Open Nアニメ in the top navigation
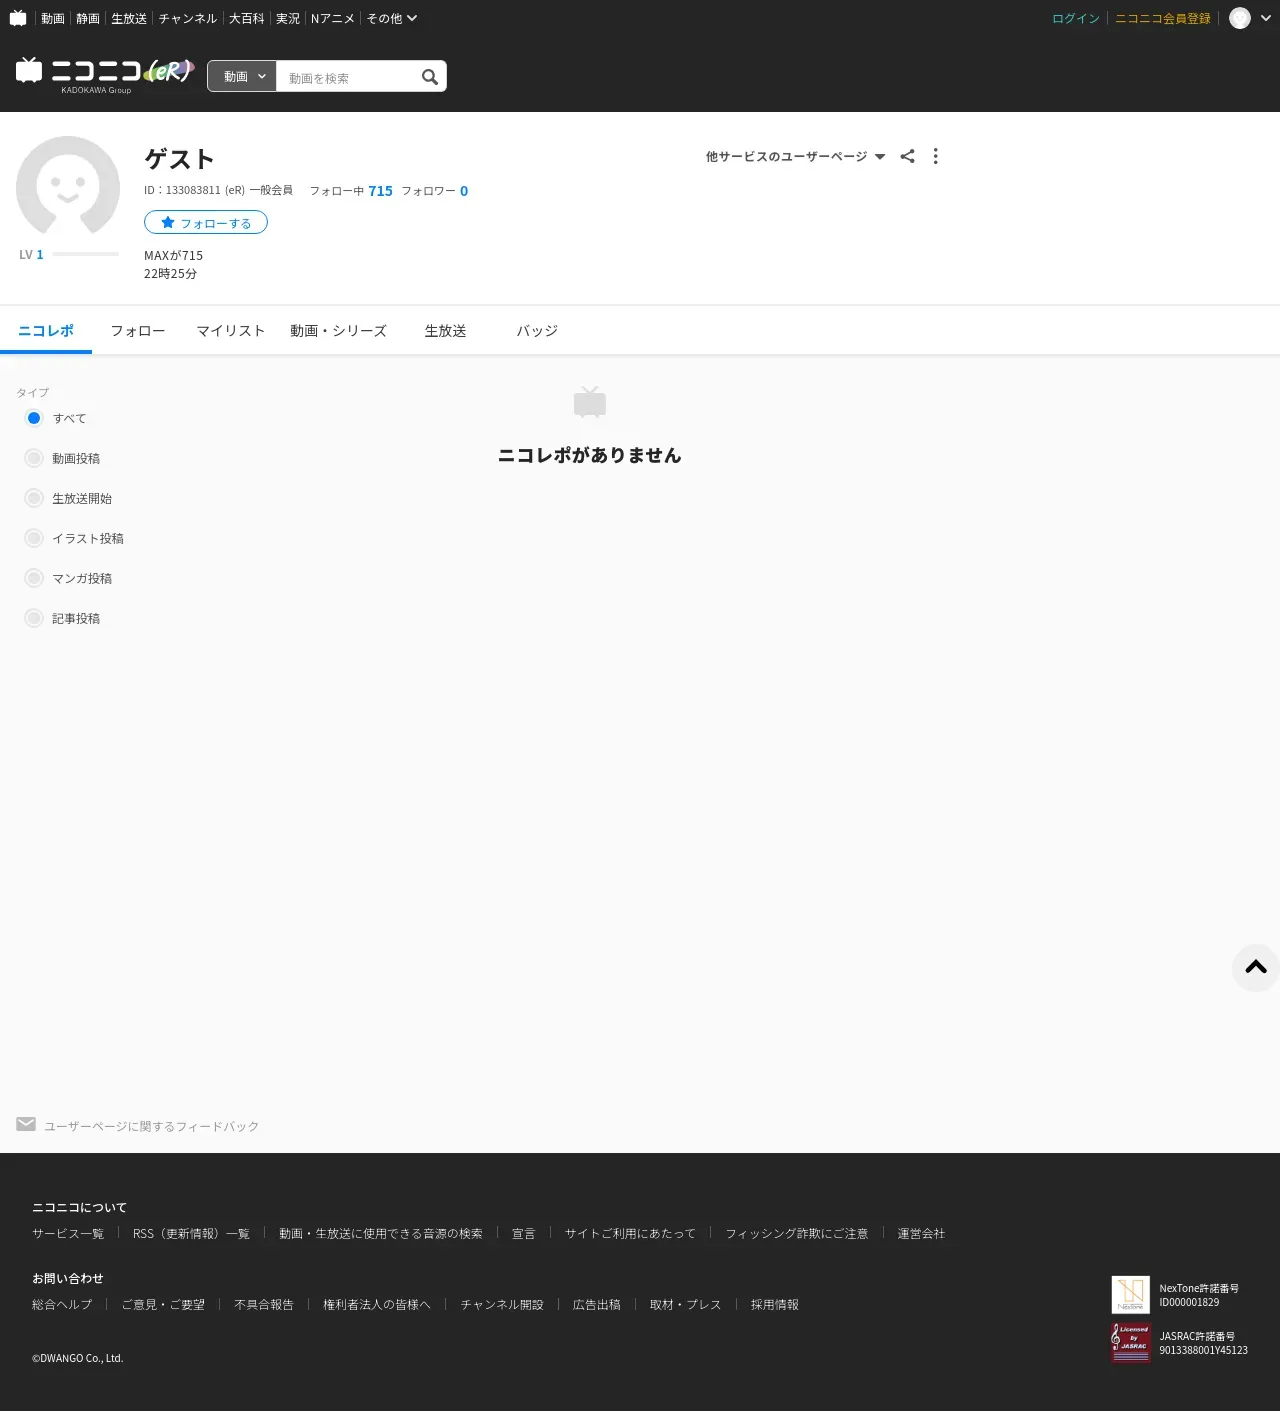The height and width of the screenshot is (1411, 1280). coord(333,18)
